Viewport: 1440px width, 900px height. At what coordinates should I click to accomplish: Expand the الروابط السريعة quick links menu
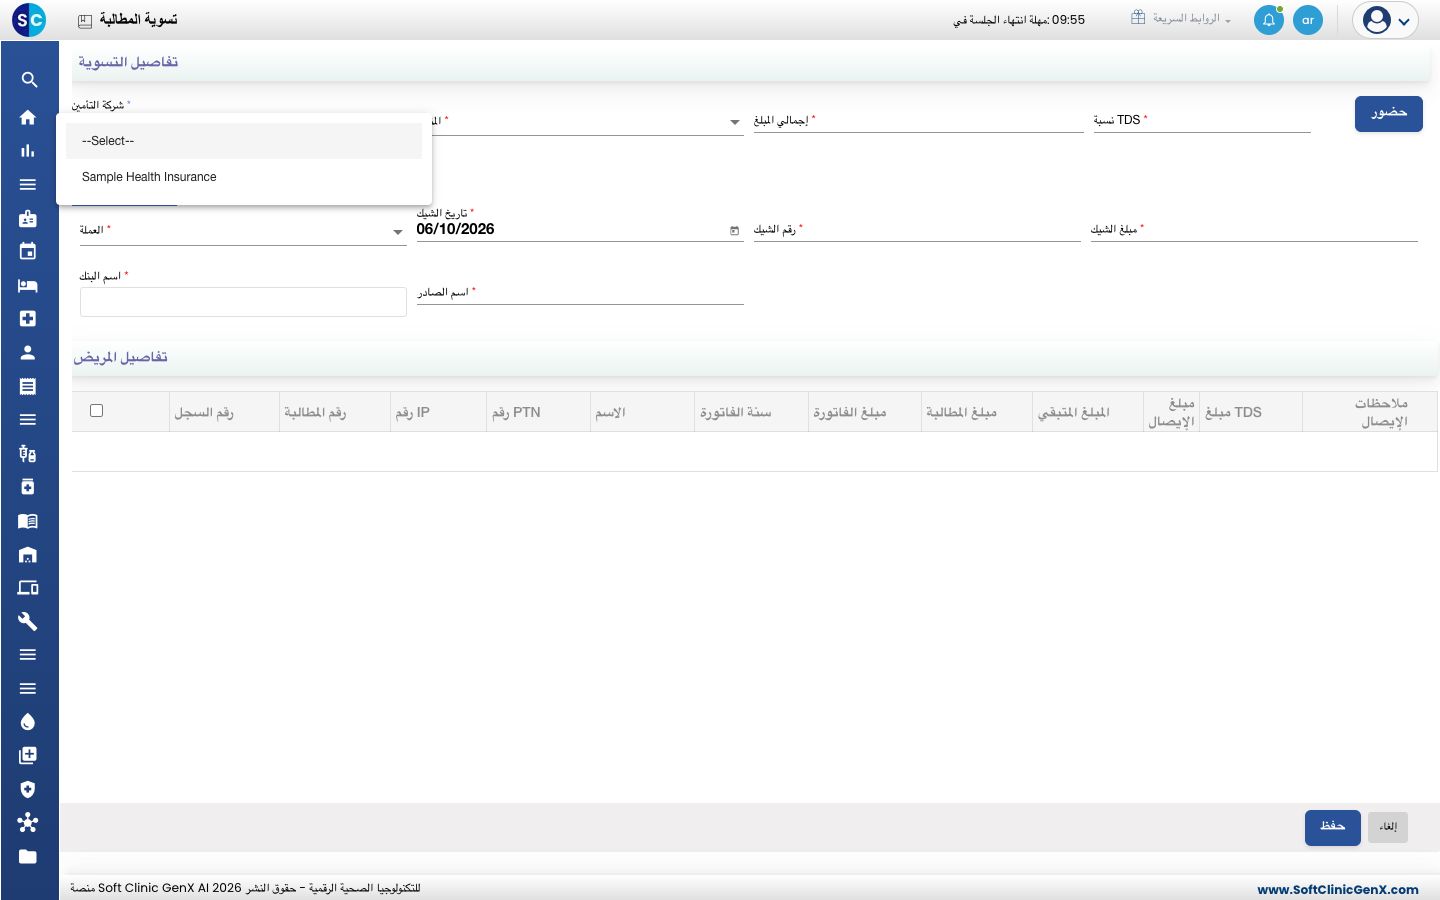(x=1181, y=19)
